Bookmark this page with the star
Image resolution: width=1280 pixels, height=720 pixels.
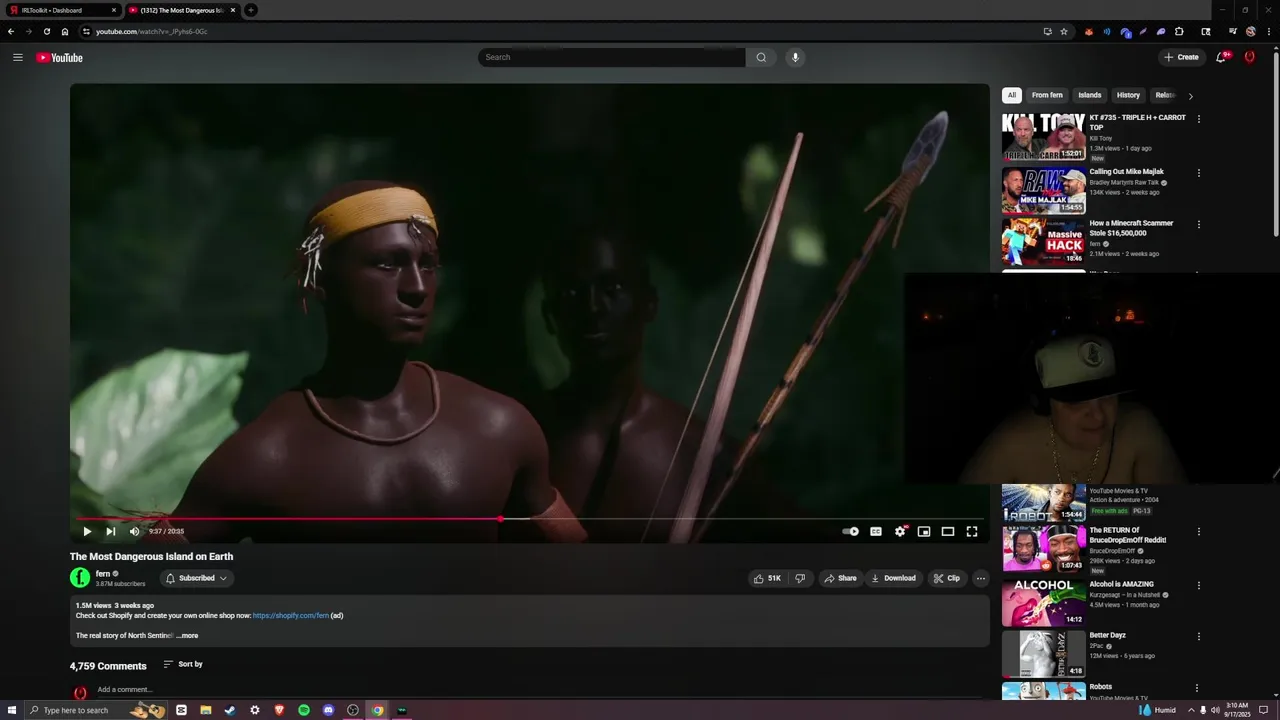(1064, 31)
